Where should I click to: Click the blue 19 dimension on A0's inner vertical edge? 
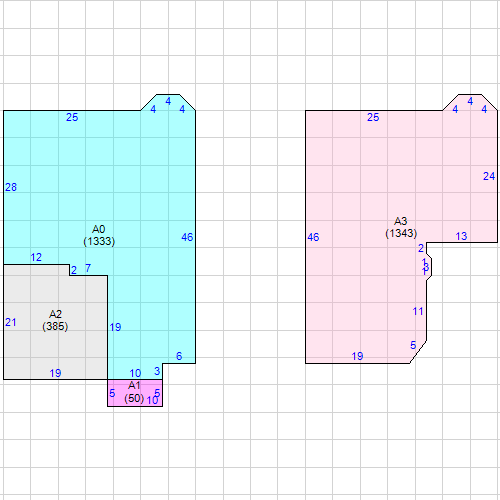point(115,327)
